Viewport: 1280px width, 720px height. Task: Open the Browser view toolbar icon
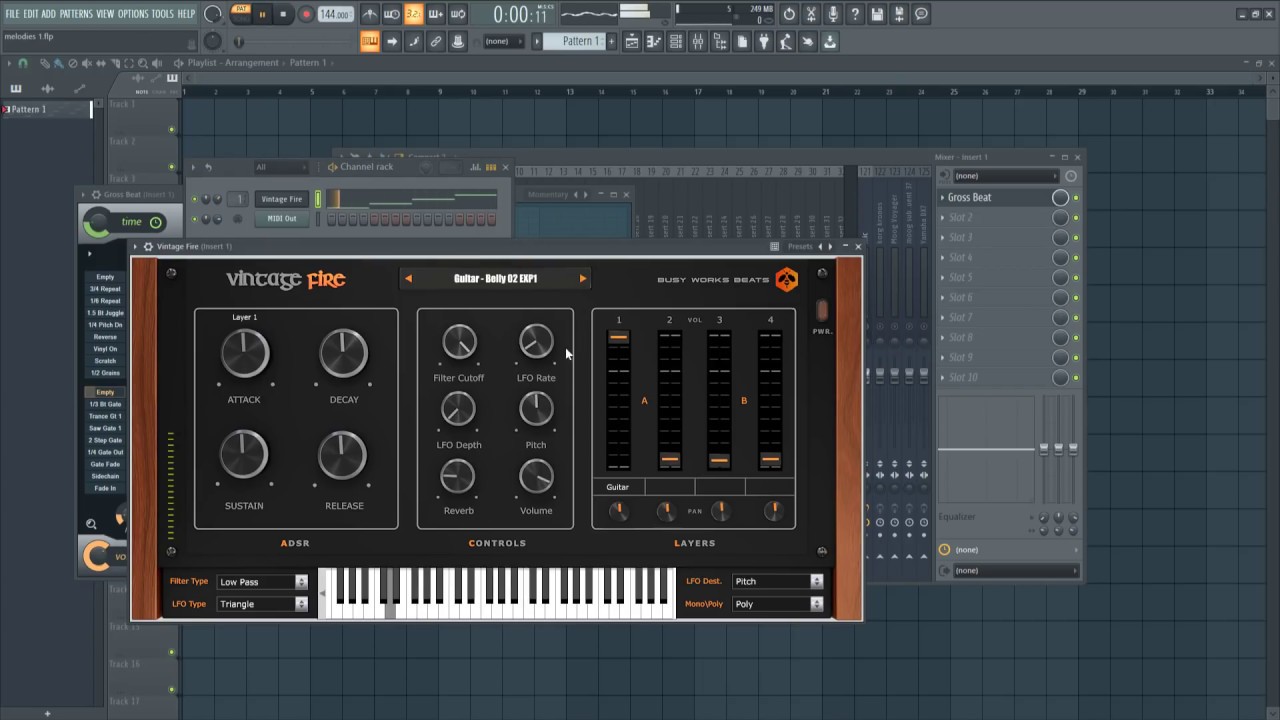pos(720,41)
